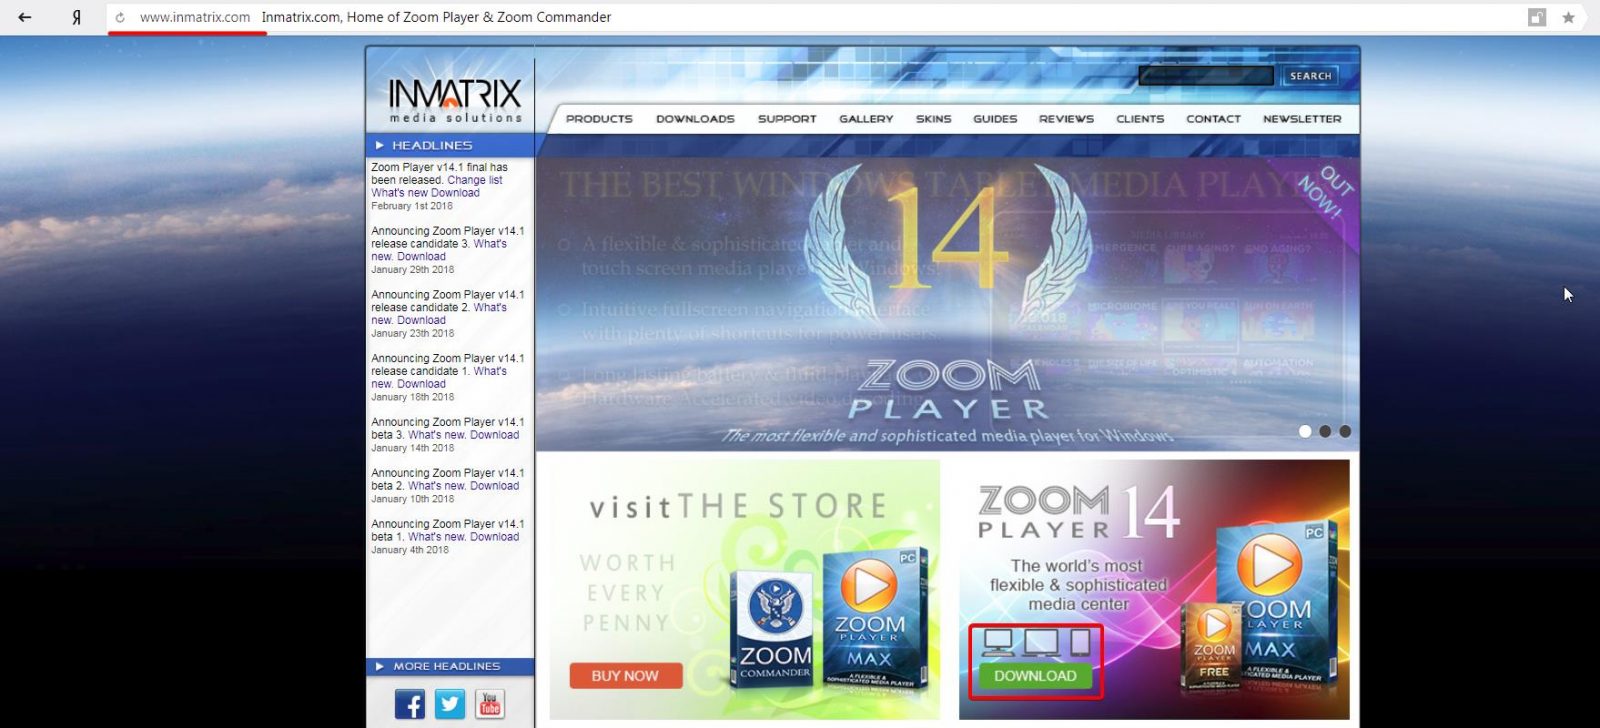Screen dimensions: 1600x728
Task: Open the Guides menu item
Action: pyautogui.click(x=995, y=119)
